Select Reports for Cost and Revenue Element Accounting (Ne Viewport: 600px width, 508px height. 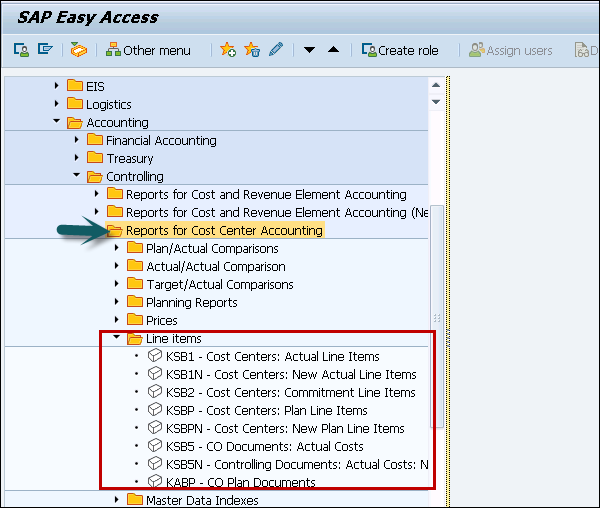[277, 212]
